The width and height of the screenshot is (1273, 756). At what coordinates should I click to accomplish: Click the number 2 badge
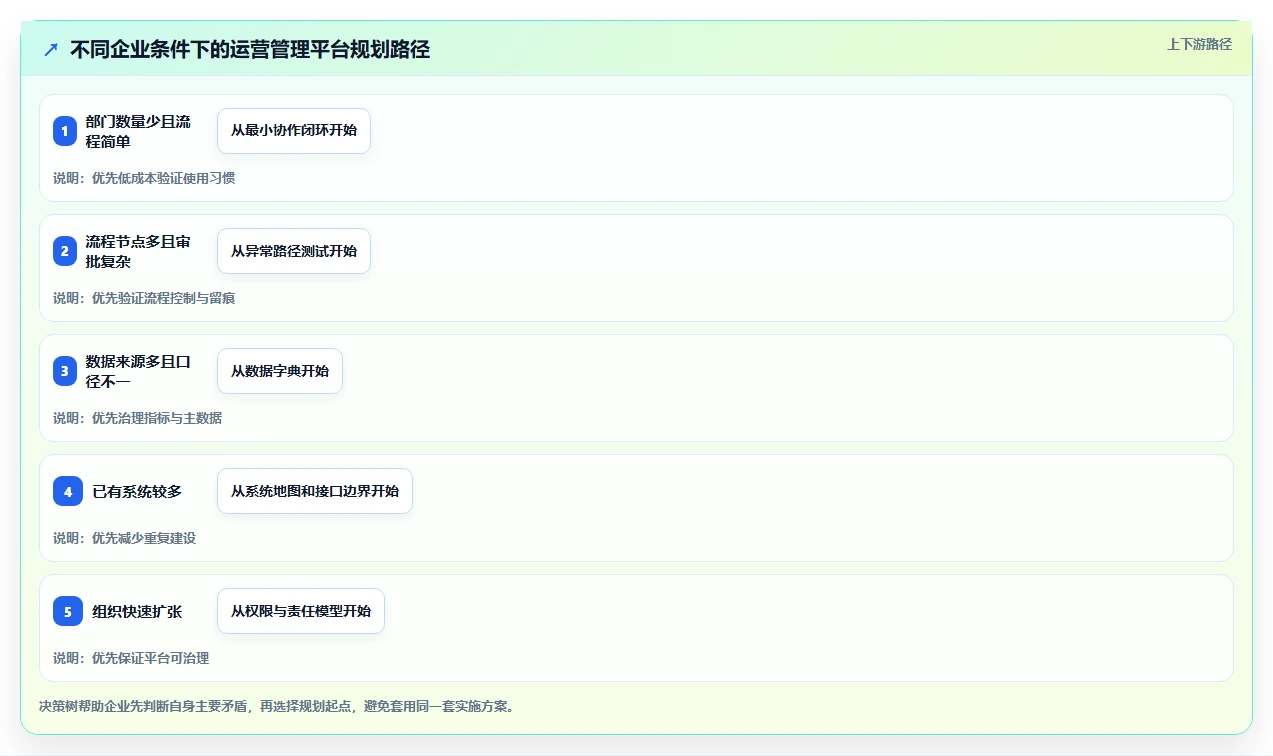point(65,251)
